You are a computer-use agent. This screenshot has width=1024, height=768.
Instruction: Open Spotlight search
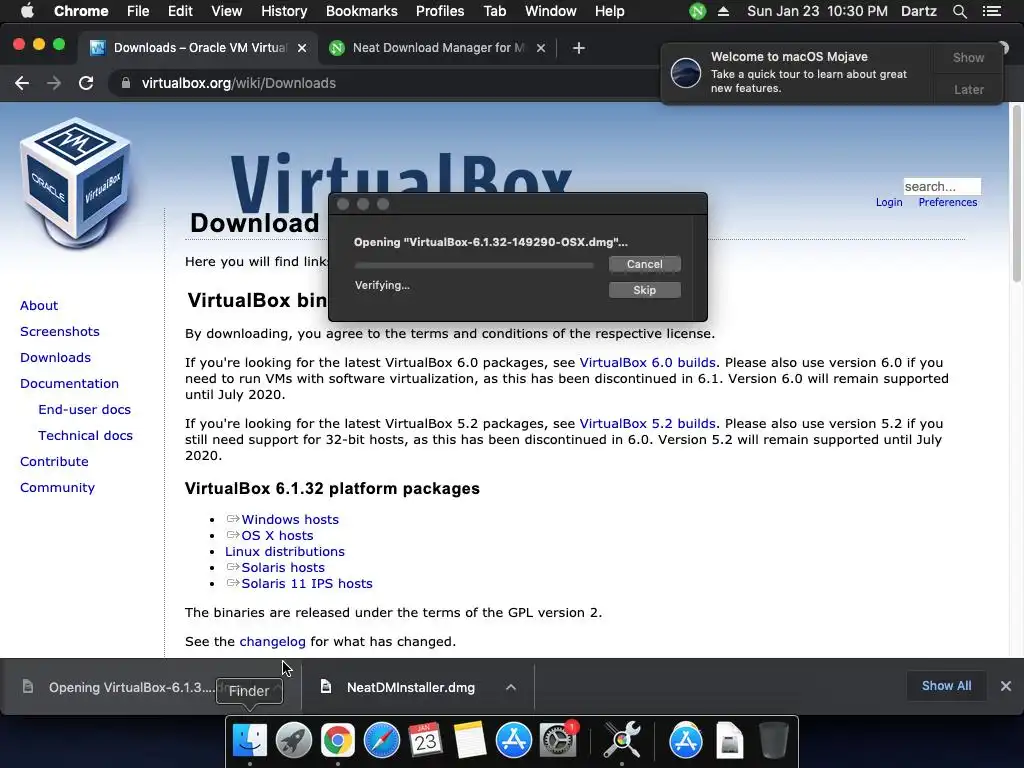tap(959, 11)
